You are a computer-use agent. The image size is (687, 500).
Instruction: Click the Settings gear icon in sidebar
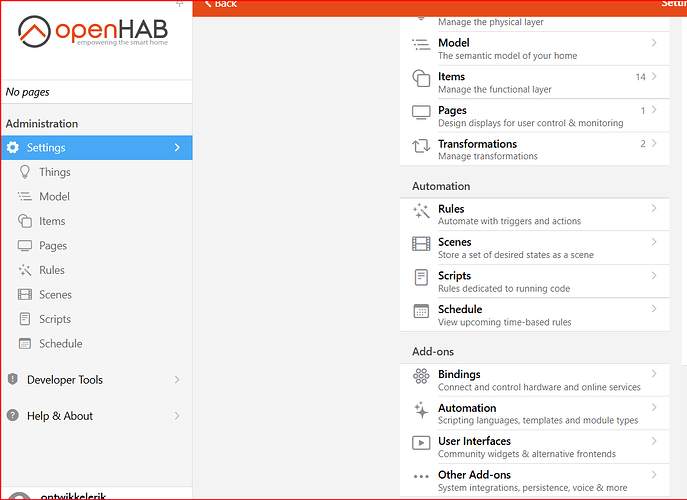tap(13, 147)
